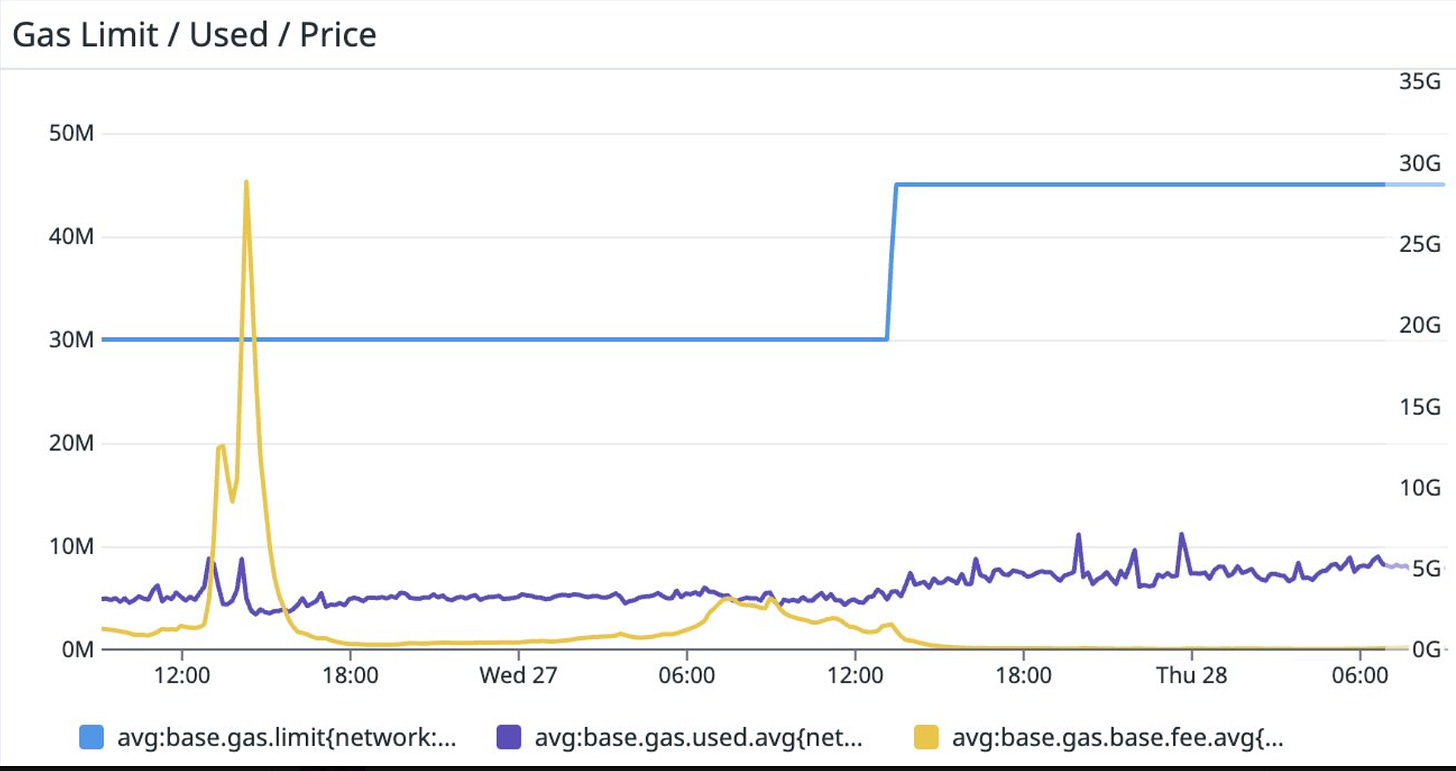This screenshot has height=771, width=1456.
Task: Click the first 18:00 x-axis tick
Action: (350, 675)
